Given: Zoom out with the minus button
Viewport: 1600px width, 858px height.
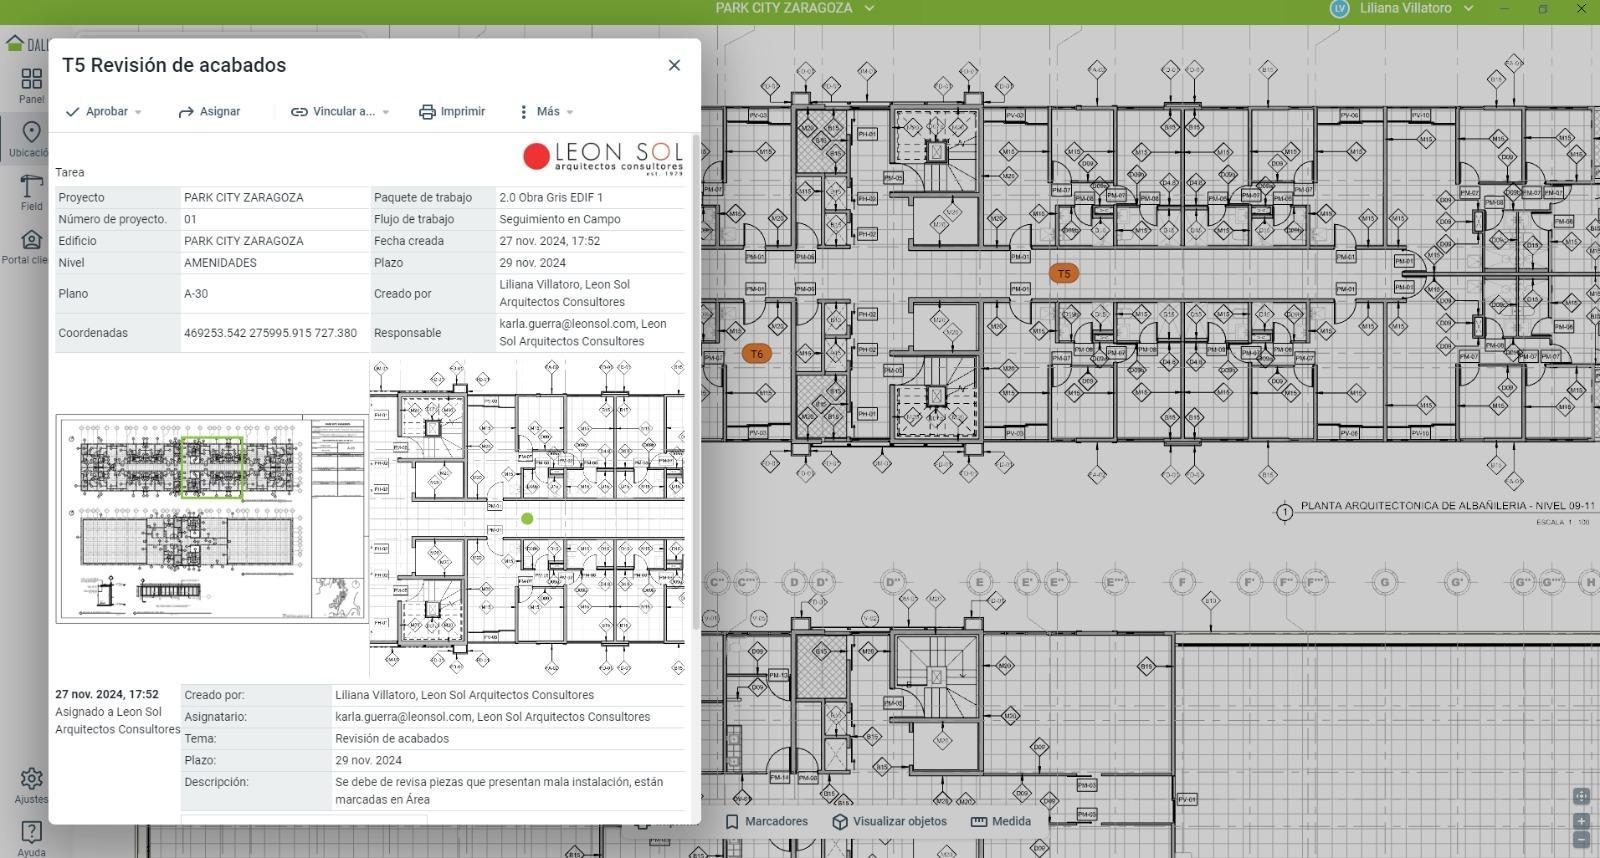Looking at the screenshot, I should click(x=1581, y=839).
